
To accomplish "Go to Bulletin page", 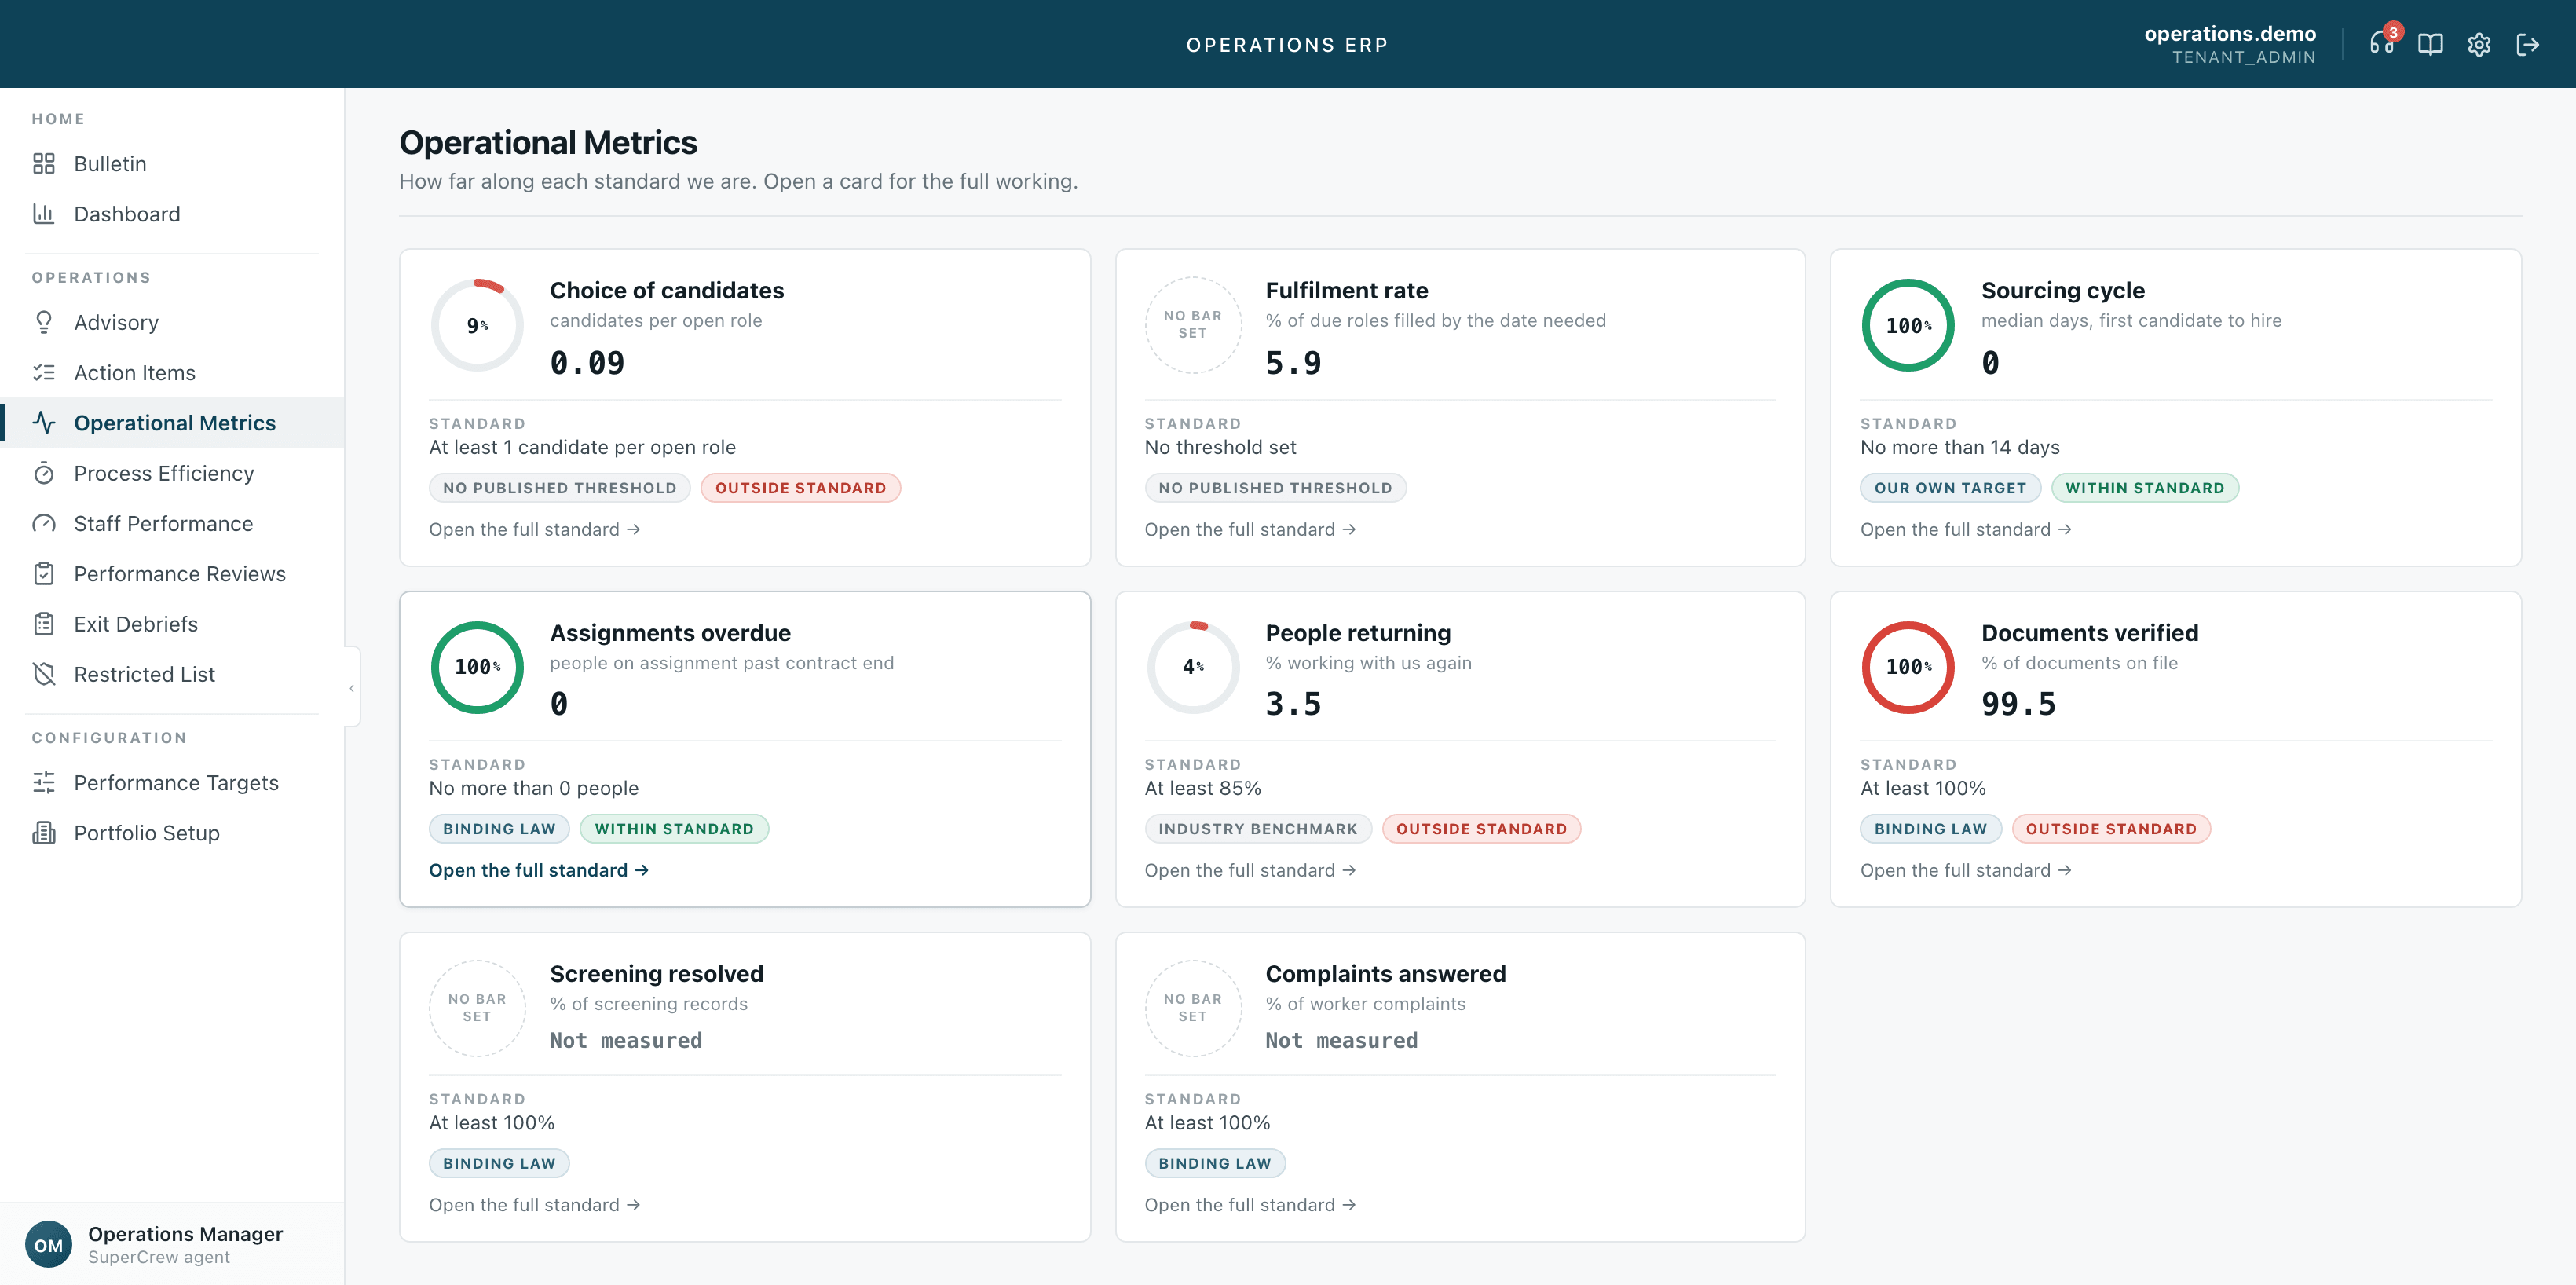I will (172, 163).
